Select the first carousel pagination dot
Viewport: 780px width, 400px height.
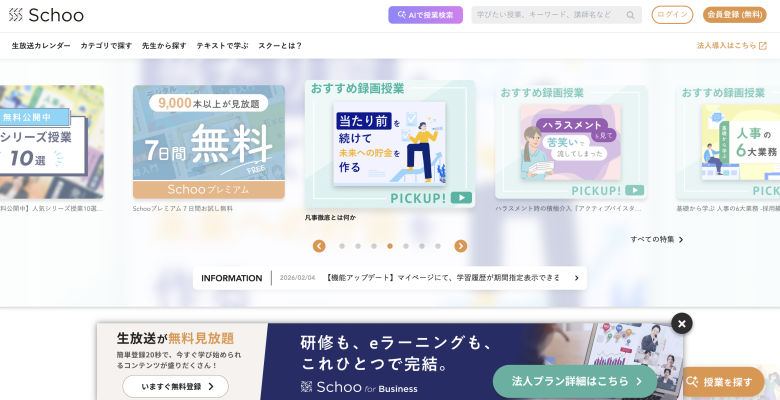coord(342,246)
